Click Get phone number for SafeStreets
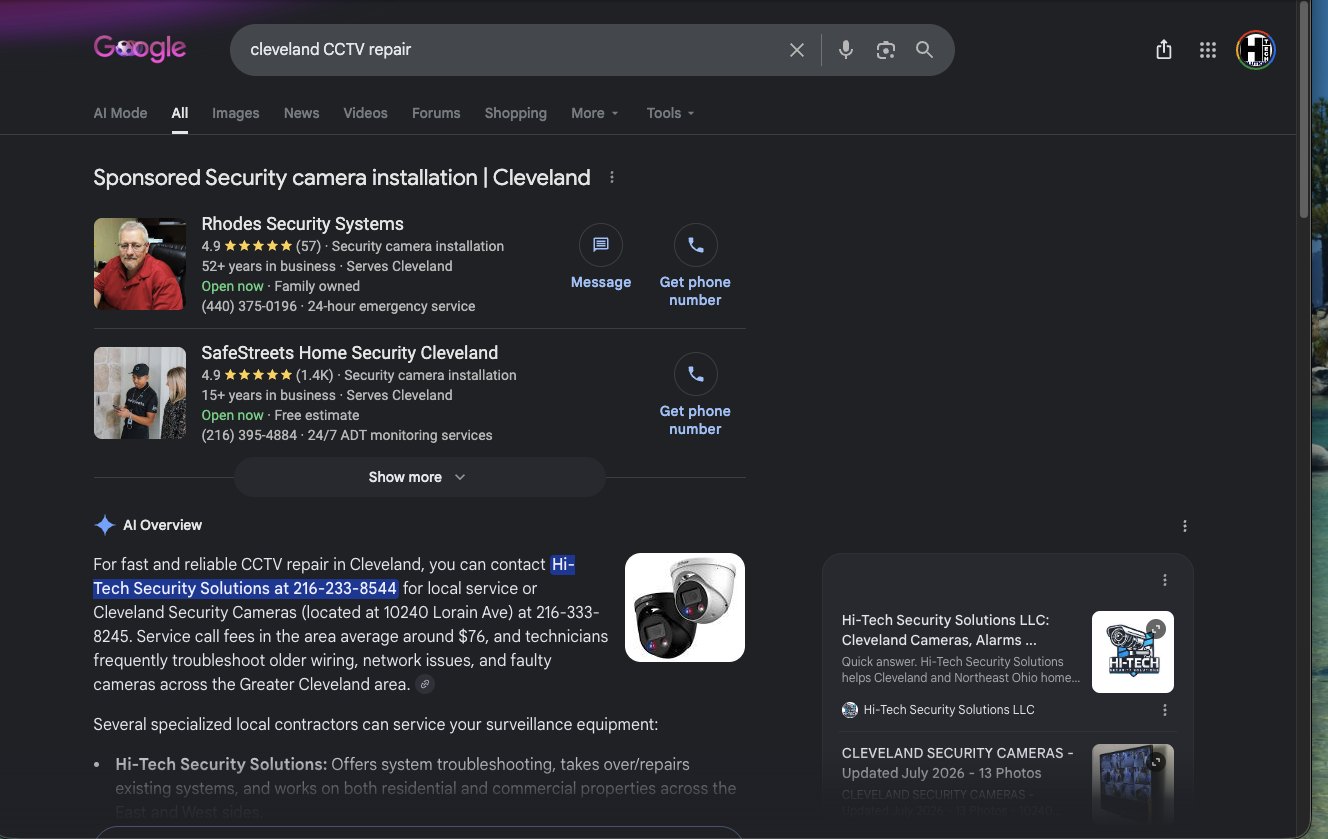Viewport: 1328px width, 839px height. click(x=695, y=420)
